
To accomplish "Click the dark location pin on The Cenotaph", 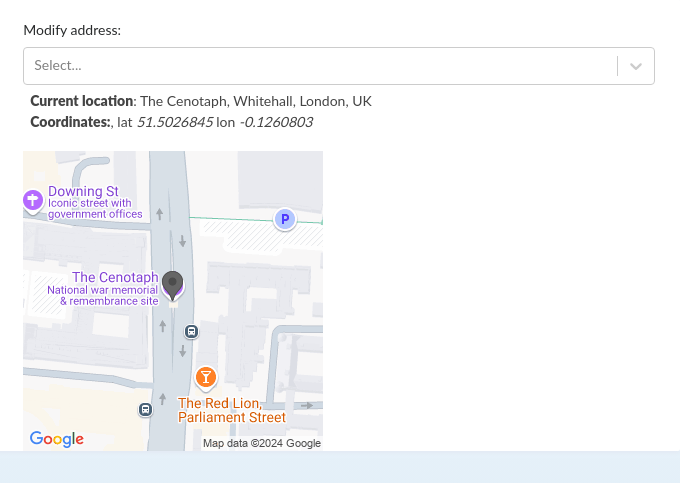I will point(173,286).
